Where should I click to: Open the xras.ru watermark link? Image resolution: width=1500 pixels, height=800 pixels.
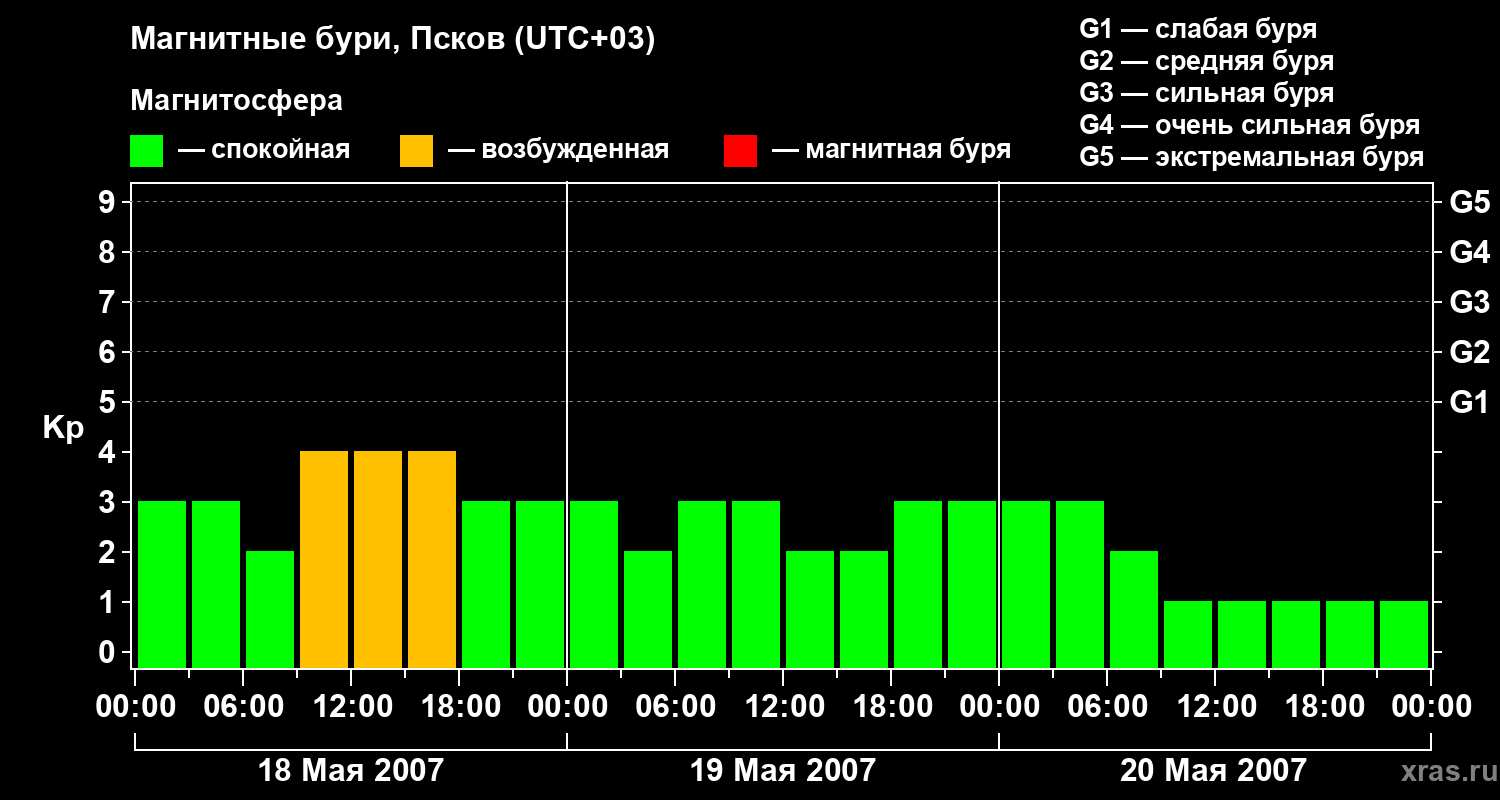[x=1443, y=771]
